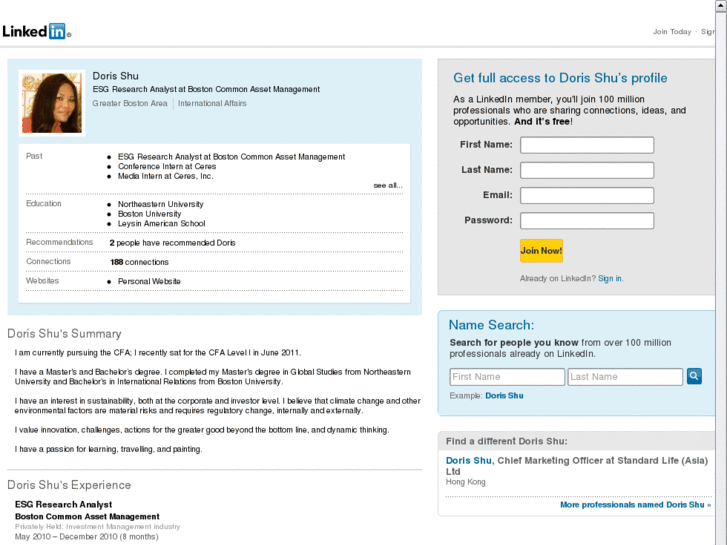Viewport: 727px width, 545px height.
Task: Focus the Last Name signup field
Action: click(587, 170)
